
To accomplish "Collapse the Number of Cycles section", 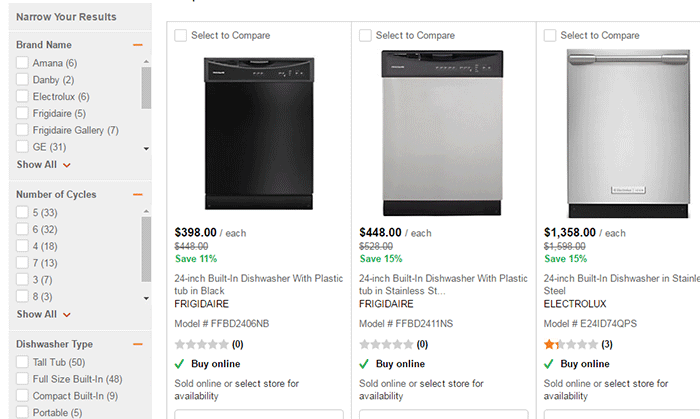I will click(x=138, y=195).
